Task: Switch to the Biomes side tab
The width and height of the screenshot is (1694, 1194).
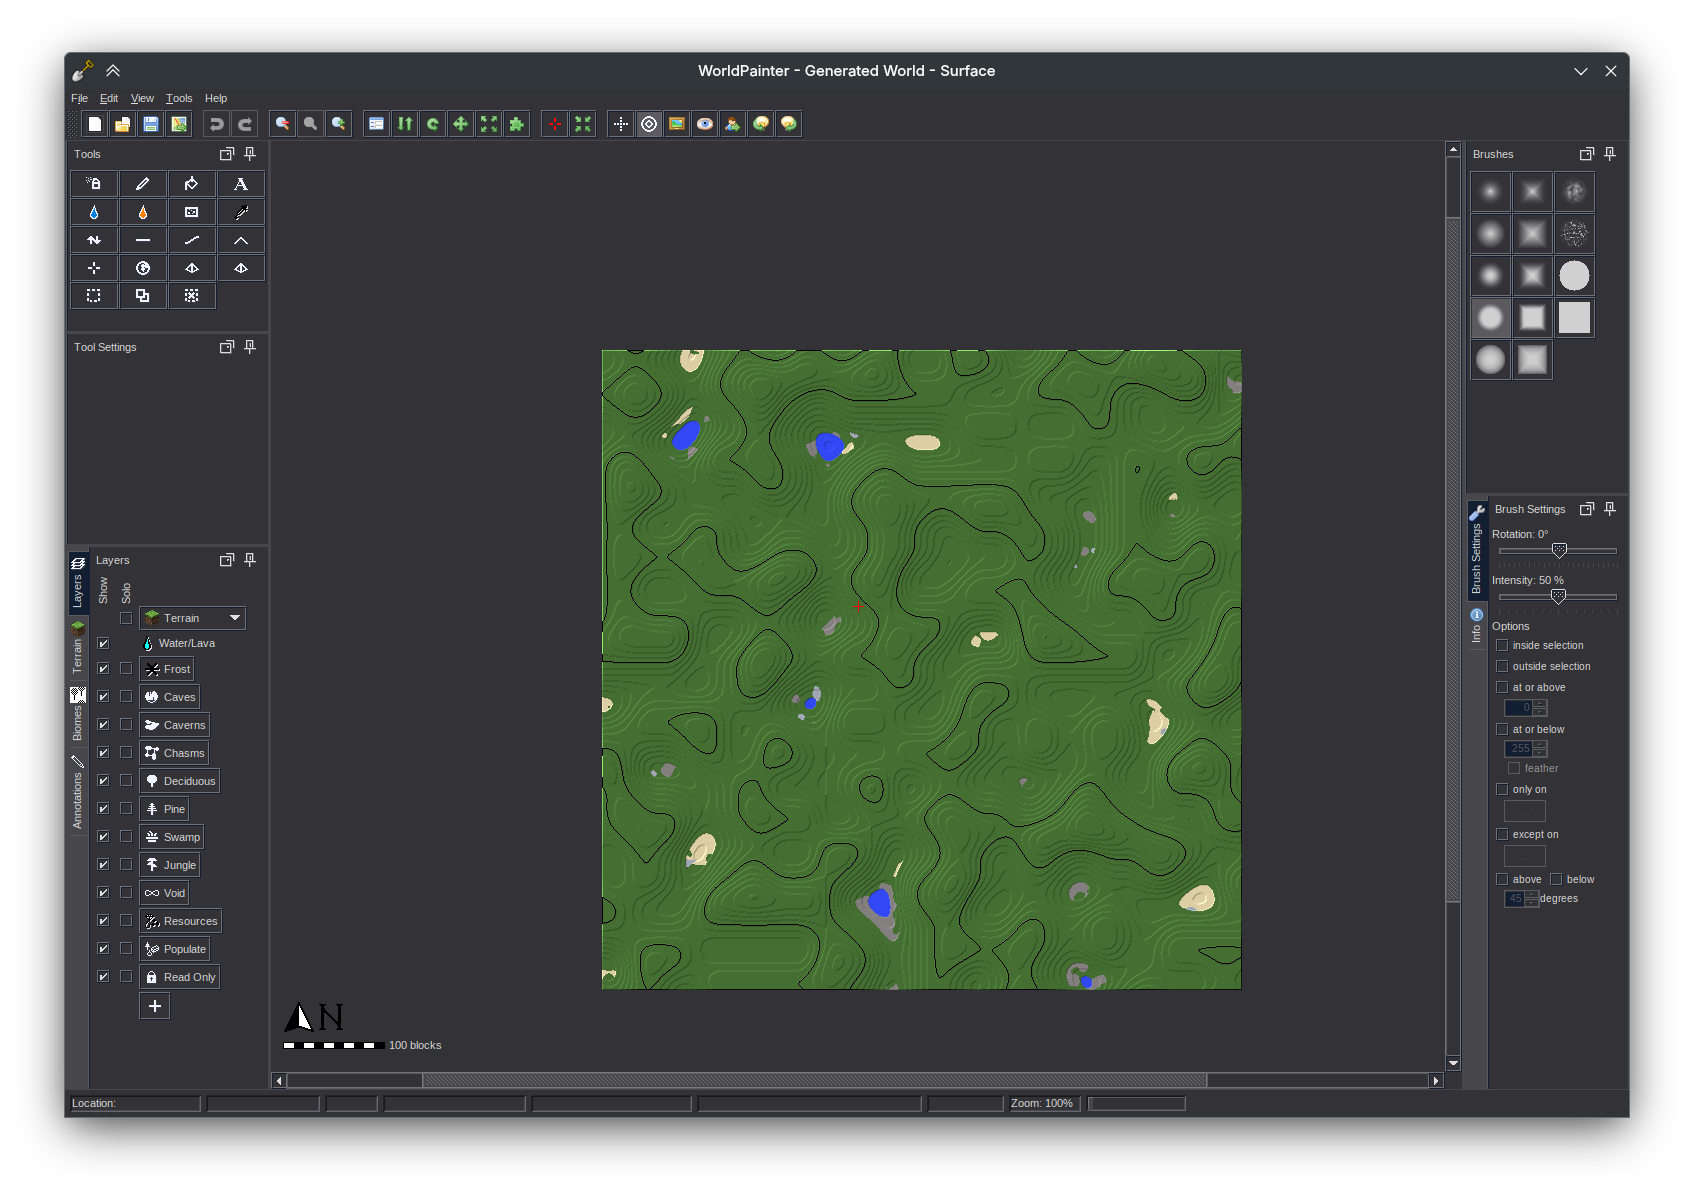Action: pos(77,715)
